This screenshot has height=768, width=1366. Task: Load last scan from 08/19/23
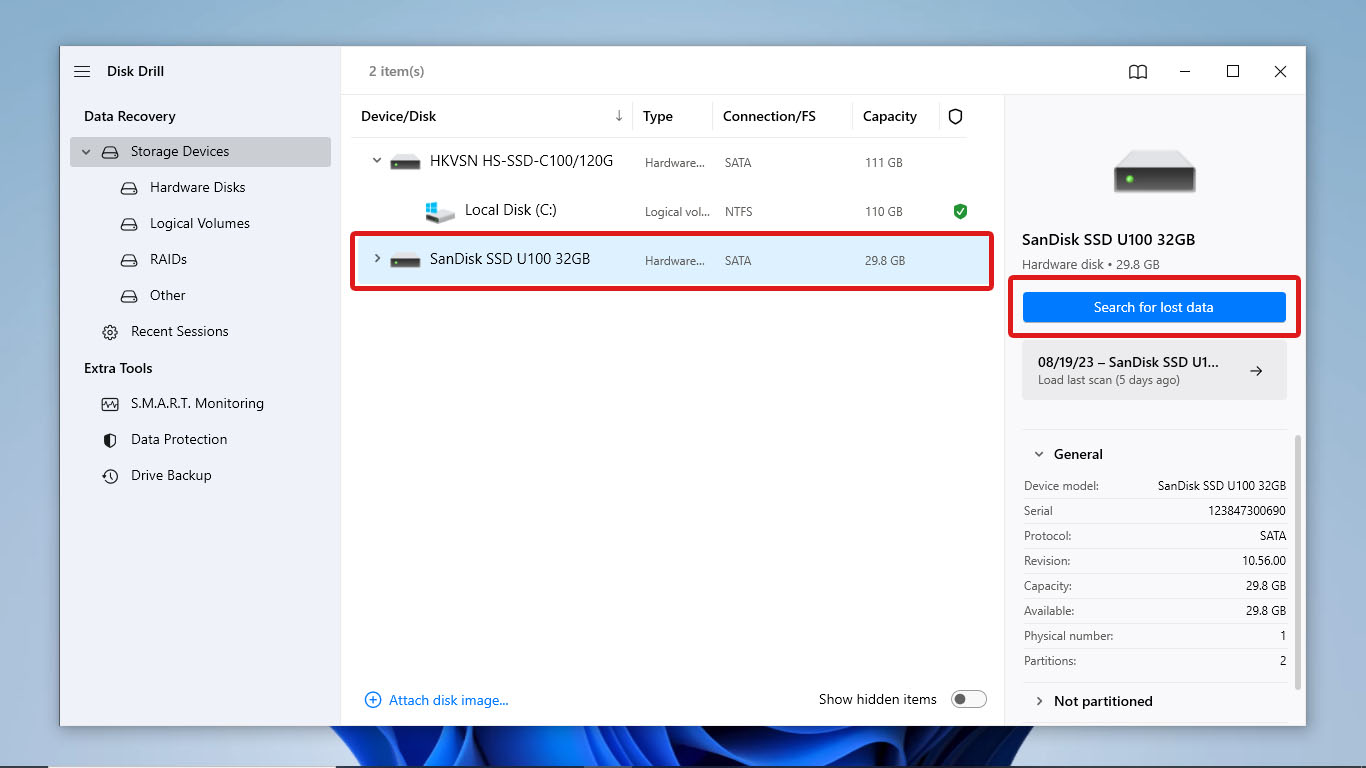1154,371
